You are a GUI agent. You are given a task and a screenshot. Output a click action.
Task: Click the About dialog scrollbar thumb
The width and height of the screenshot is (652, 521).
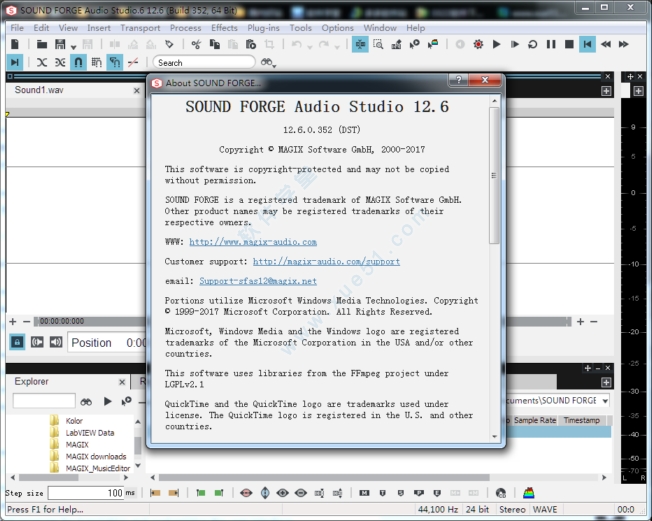[494, 175]
